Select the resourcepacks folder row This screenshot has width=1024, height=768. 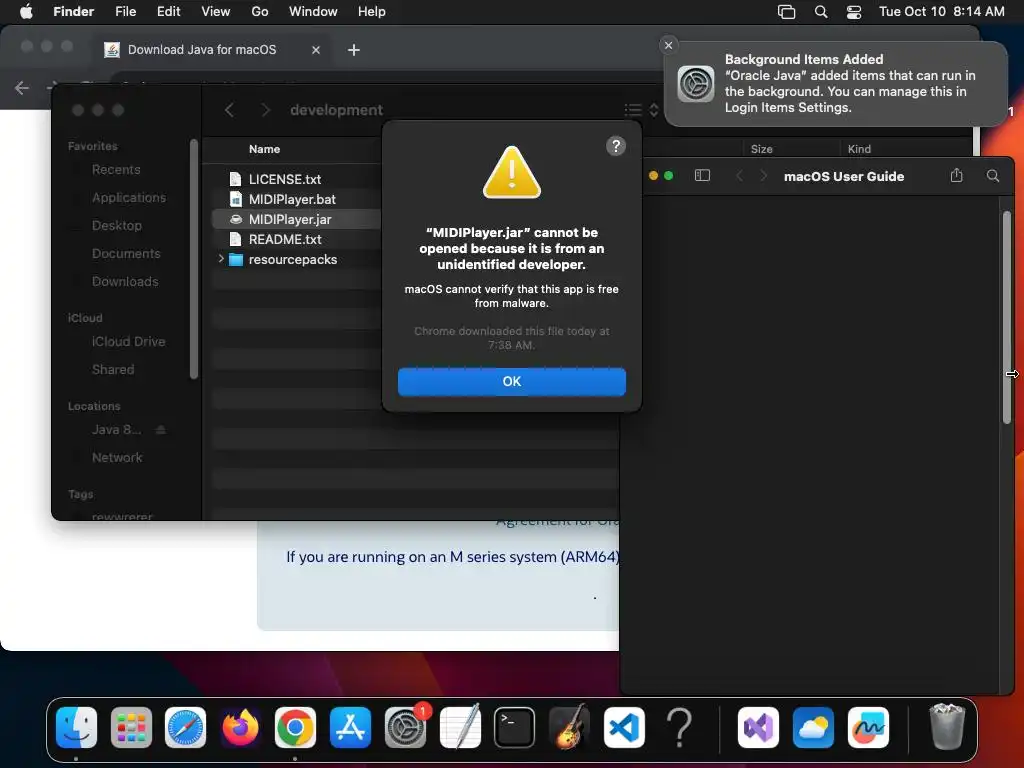(293, 259)
